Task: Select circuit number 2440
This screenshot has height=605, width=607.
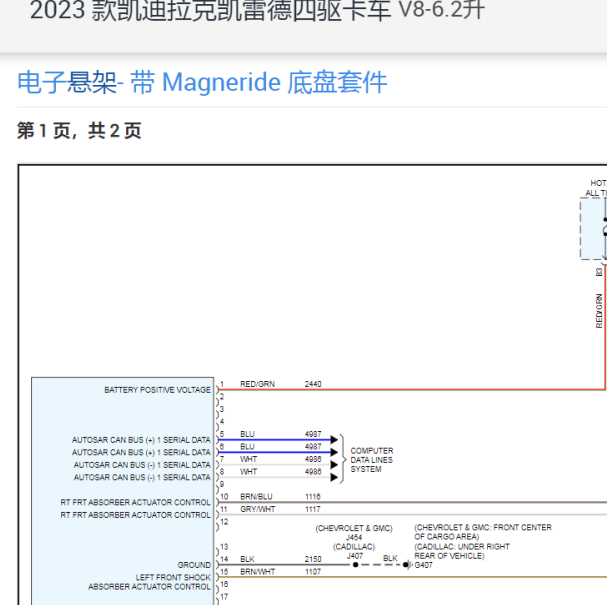Action: point(313,384)
